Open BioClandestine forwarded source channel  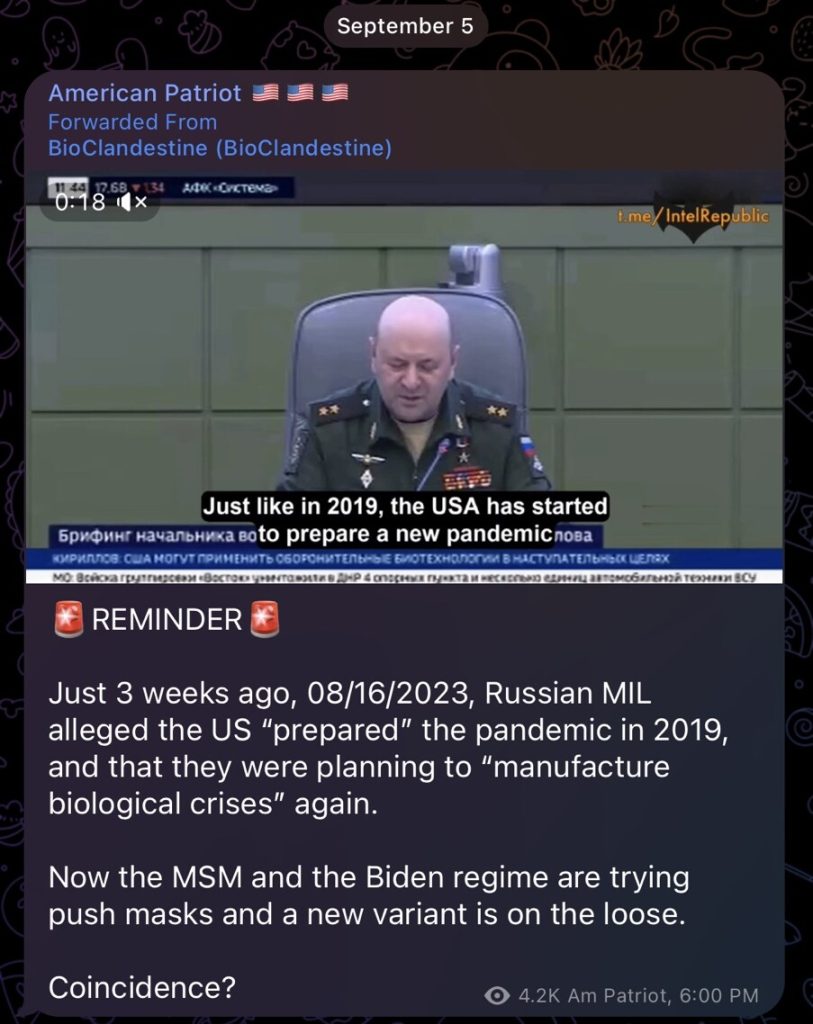(x=220, y=148)
